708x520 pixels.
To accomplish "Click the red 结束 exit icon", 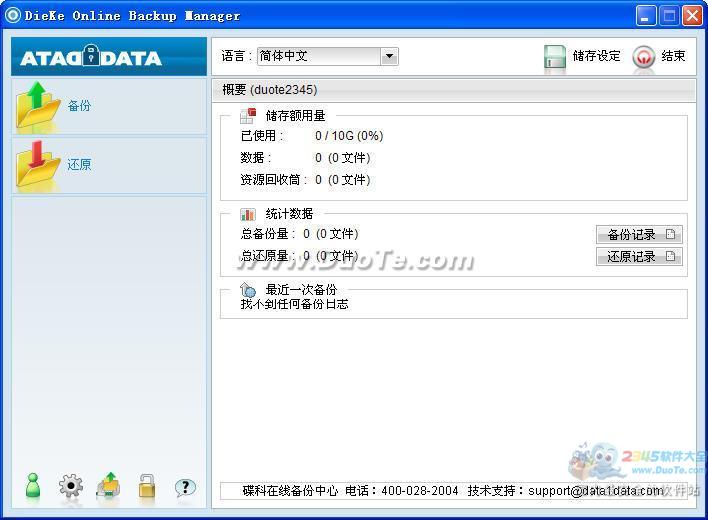I will pyautogui.click(x=645, y=57).
